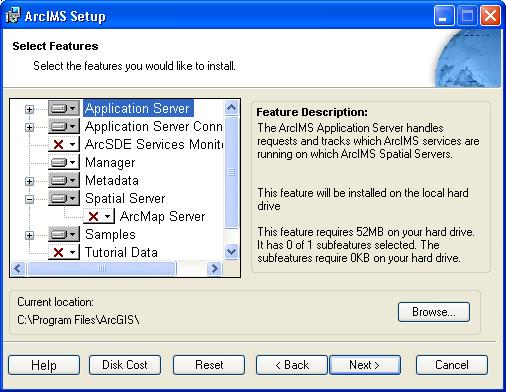This screenshot has width=506, height=392.
Task: Click the Browse... button
Action: click(434, 312)
